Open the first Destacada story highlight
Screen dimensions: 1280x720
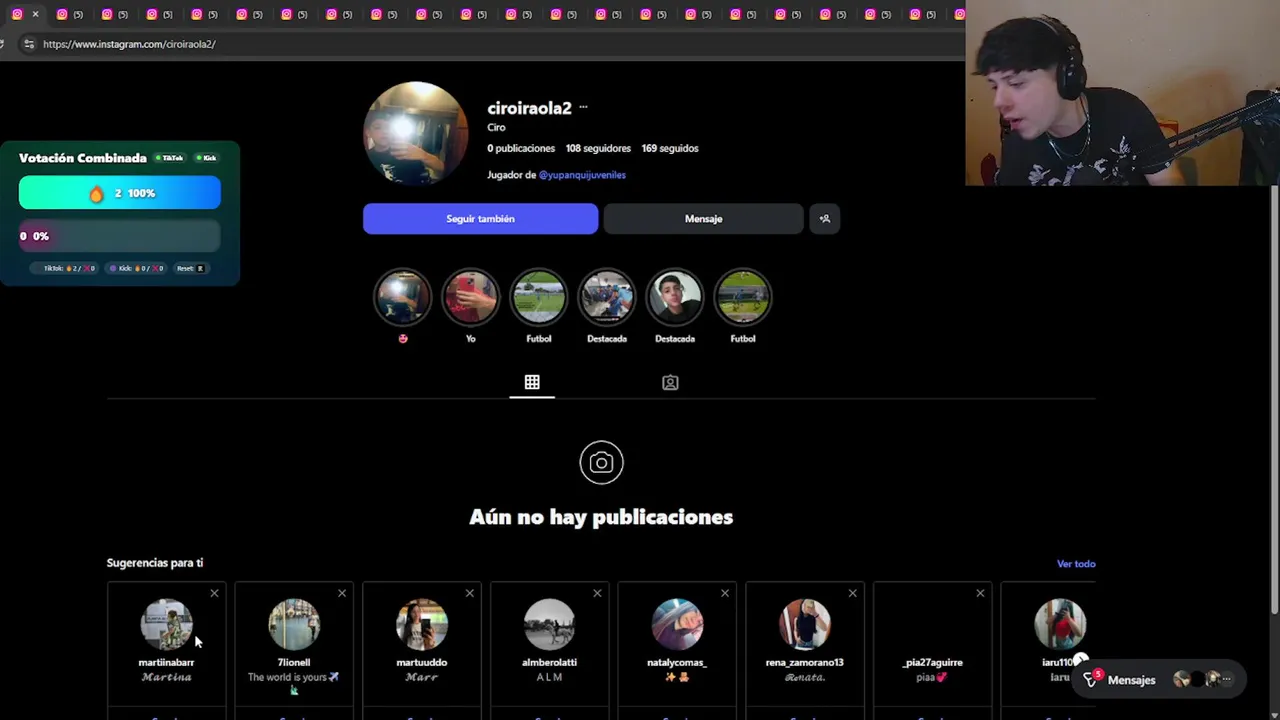[607, 298]
